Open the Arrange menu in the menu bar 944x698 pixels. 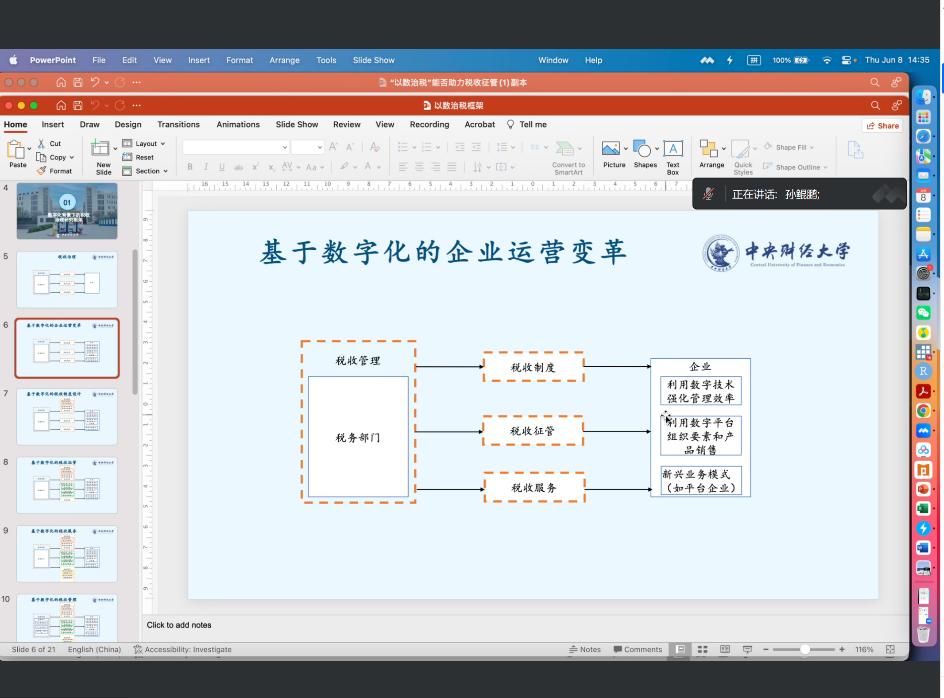[284, 60]
